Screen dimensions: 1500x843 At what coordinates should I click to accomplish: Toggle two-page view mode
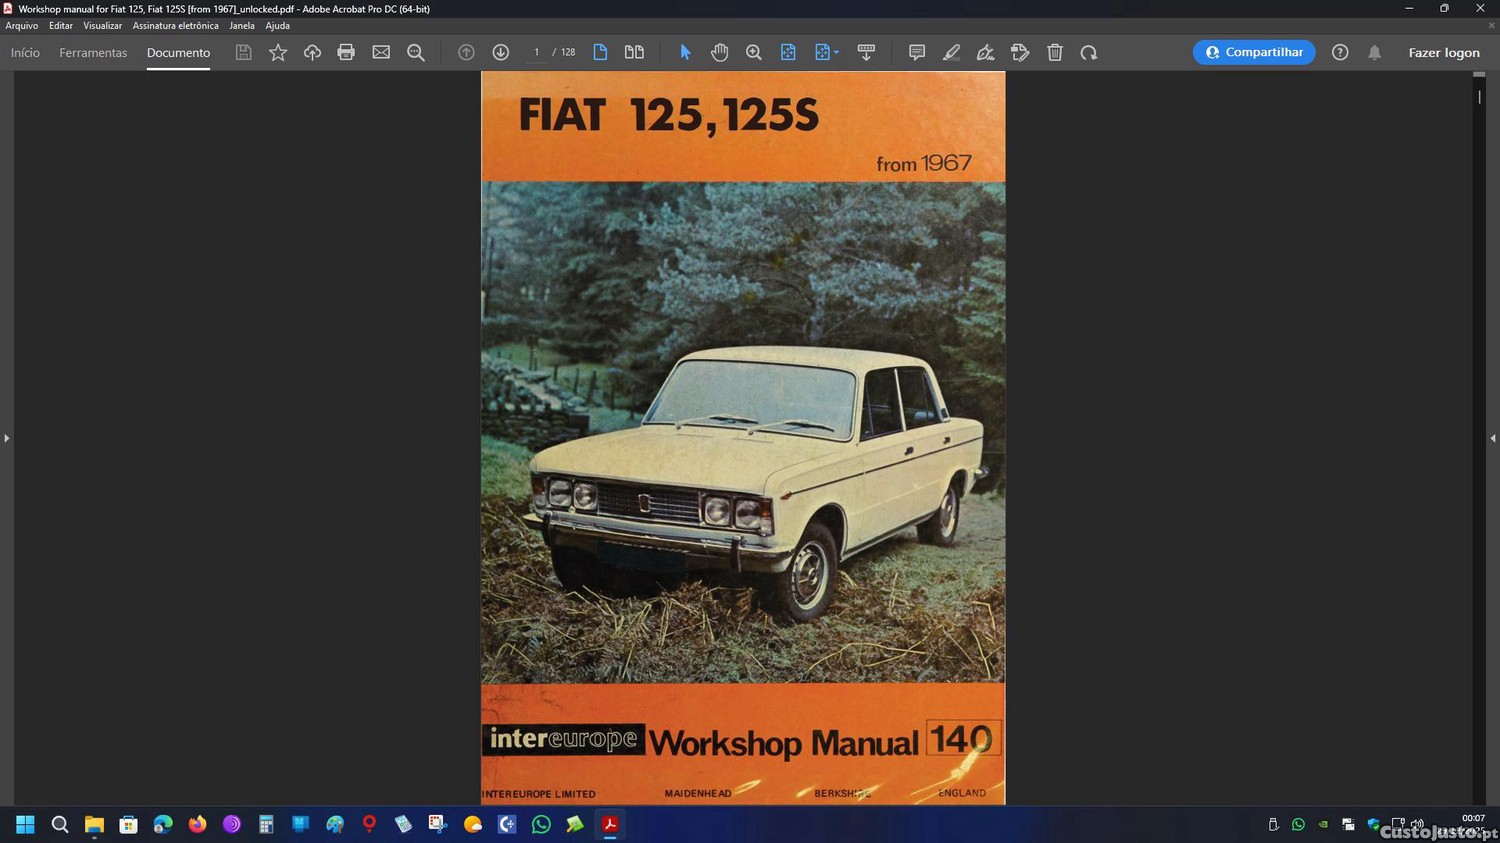click(x=634, y=52)
